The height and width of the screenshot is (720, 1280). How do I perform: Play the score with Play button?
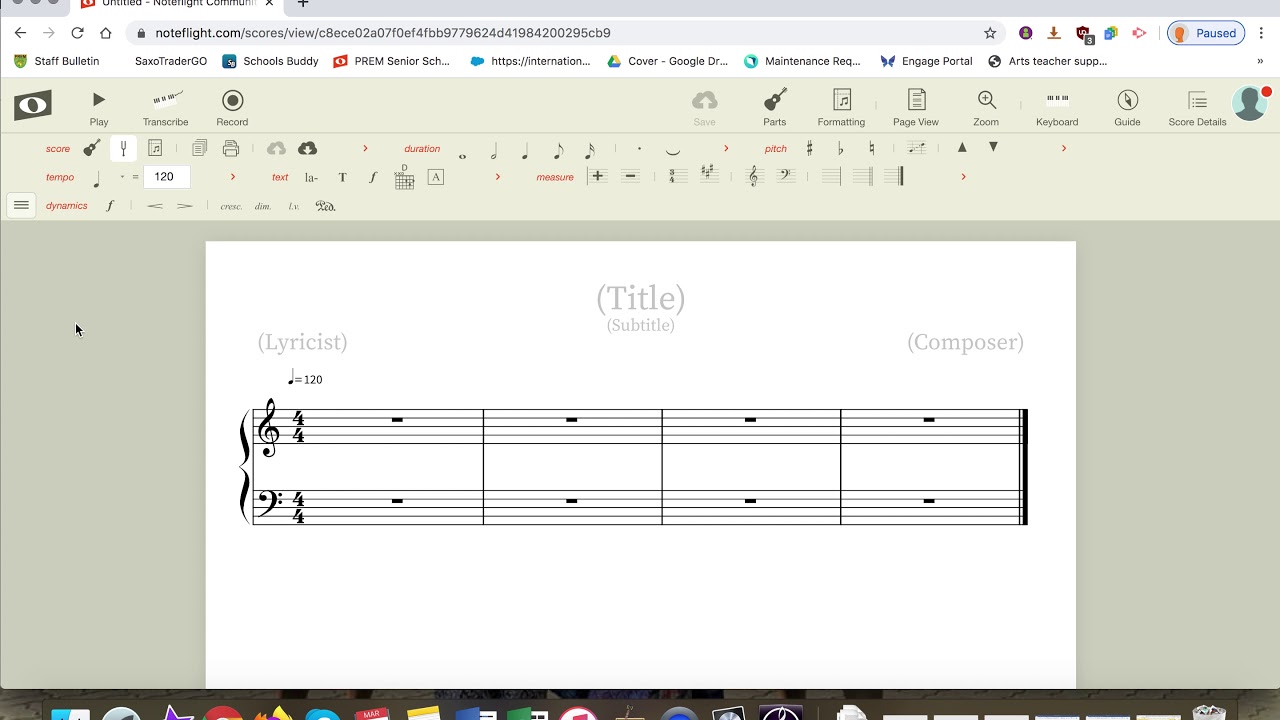(x=99, y=108)
